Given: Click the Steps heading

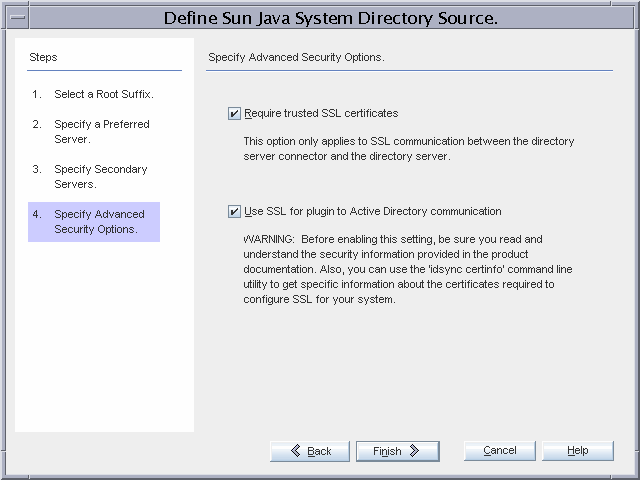Looking at the screenshot, I should 43,57.
